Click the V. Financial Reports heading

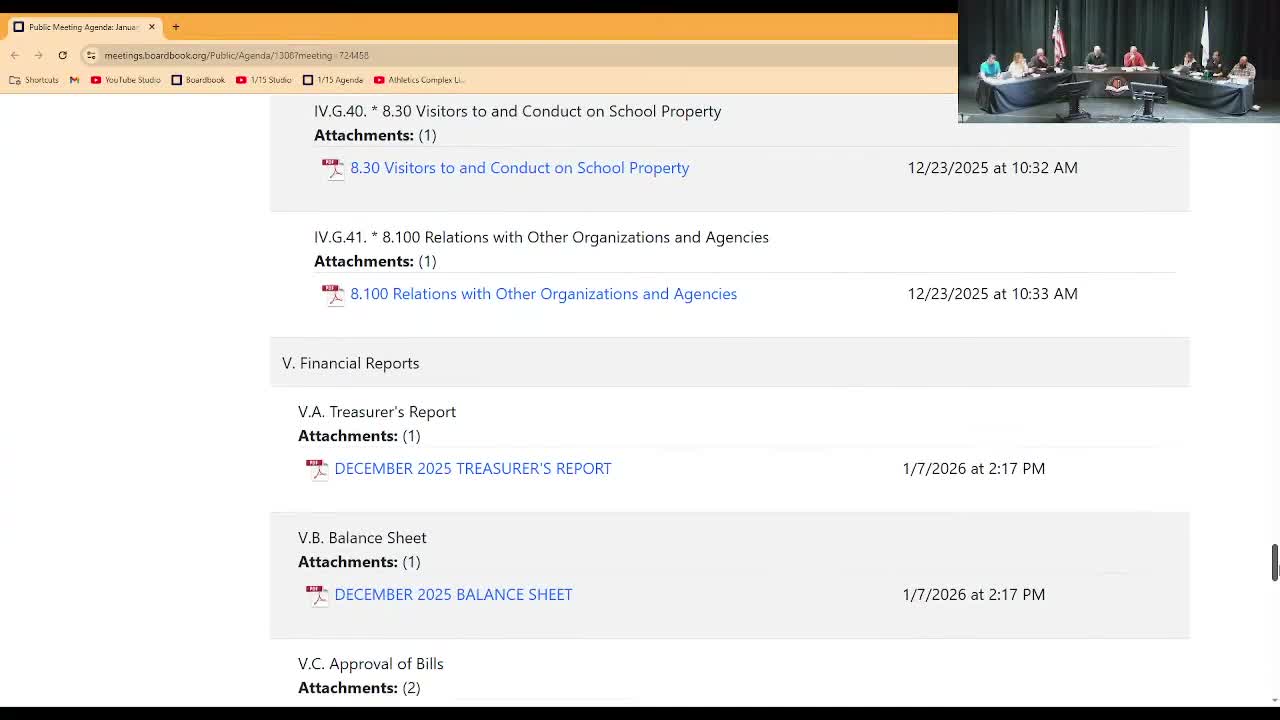coord(350,363)
